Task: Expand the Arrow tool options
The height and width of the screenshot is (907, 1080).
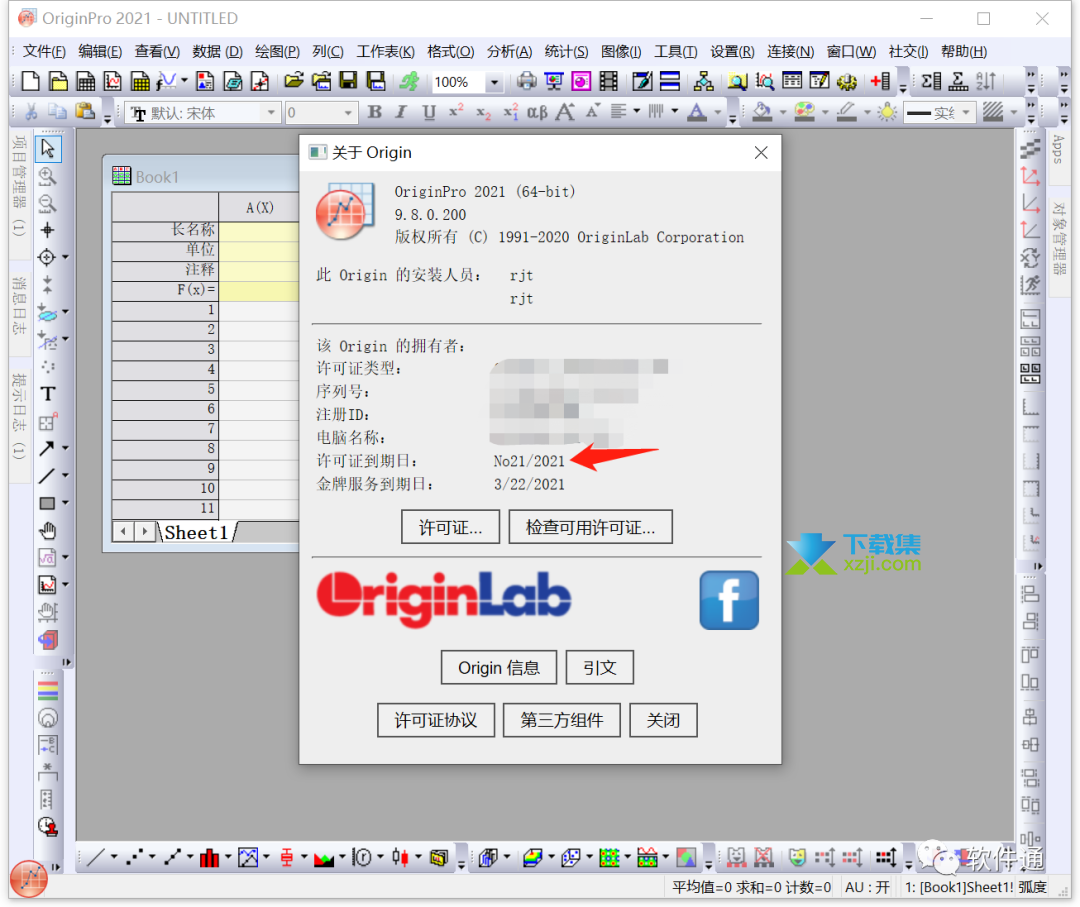Action: (x=65, y=448)
